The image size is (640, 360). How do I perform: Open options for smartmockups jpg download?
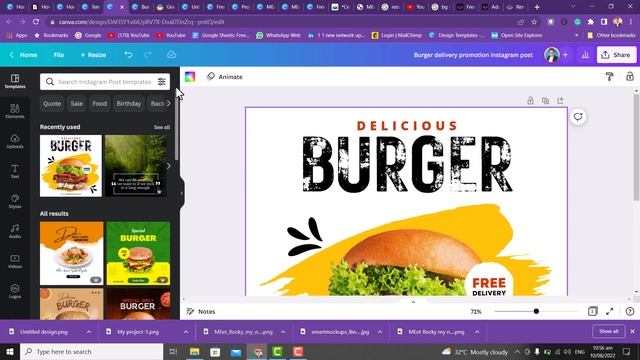click(x=380, y=332)
